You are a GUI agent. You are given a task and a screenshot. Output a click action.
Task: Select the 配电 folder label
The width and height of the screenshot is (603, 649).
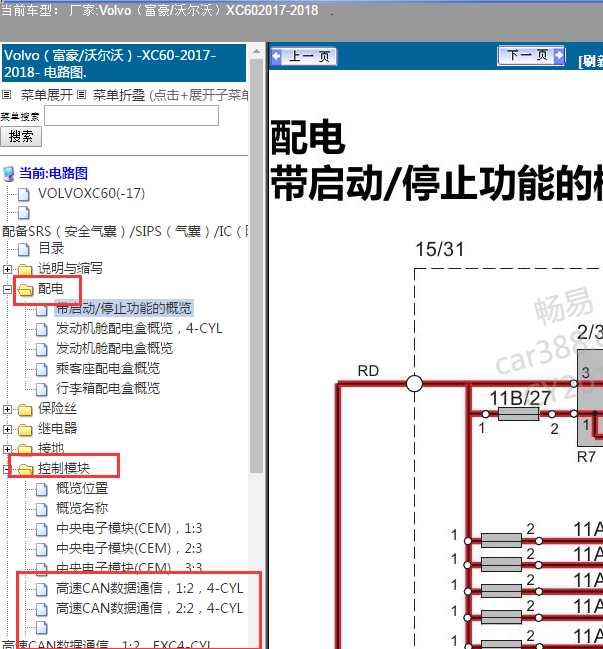50,288
